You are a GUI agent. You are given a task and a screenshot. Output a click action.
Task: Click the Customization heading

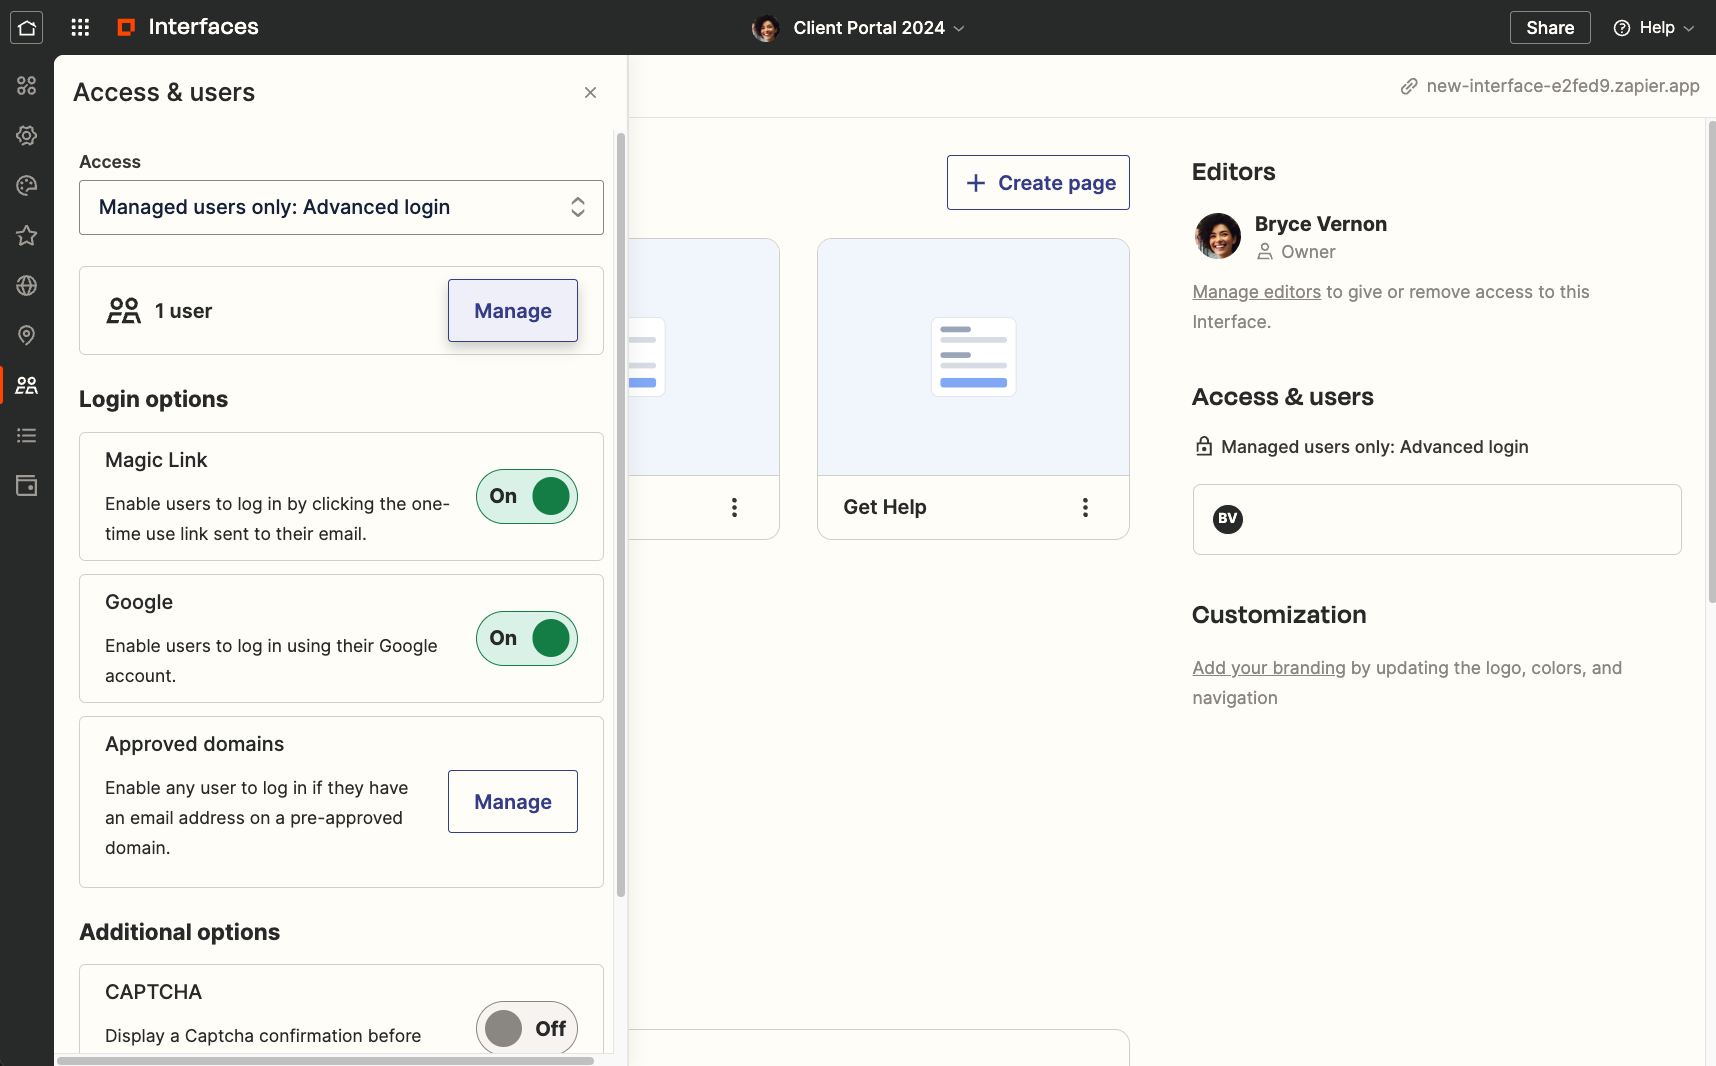1279,615
